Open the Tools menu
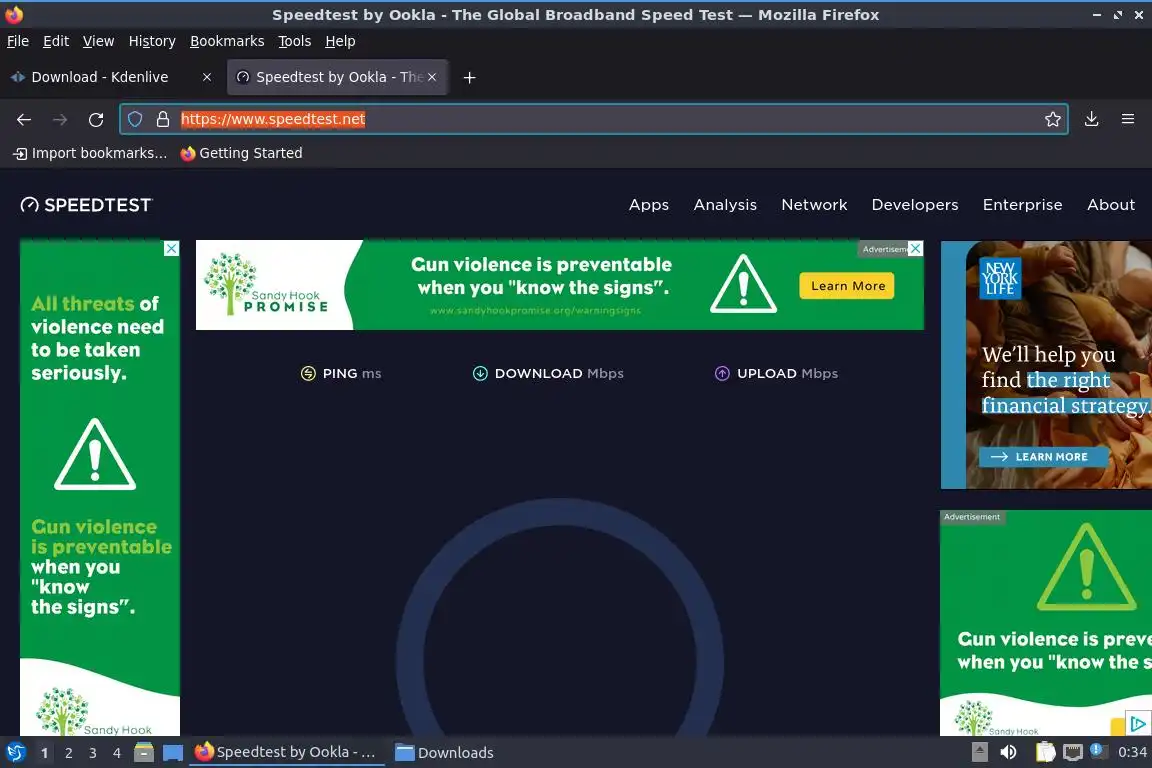This screenshot has height=768, width=1152. point(295,41)
